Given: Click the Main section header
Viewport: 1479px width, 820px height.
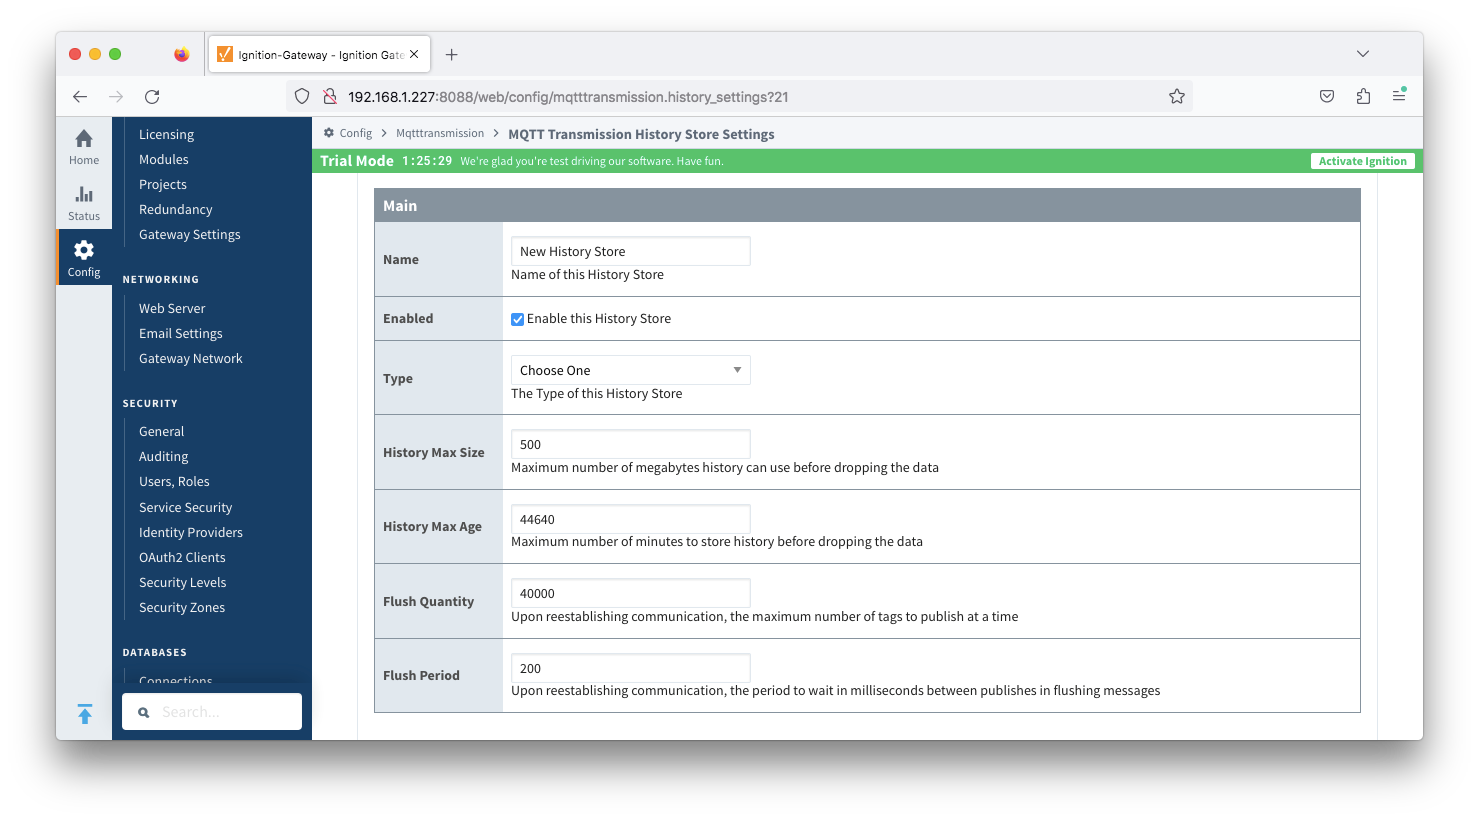Looking at the screenshot, I should coord(867,205).
